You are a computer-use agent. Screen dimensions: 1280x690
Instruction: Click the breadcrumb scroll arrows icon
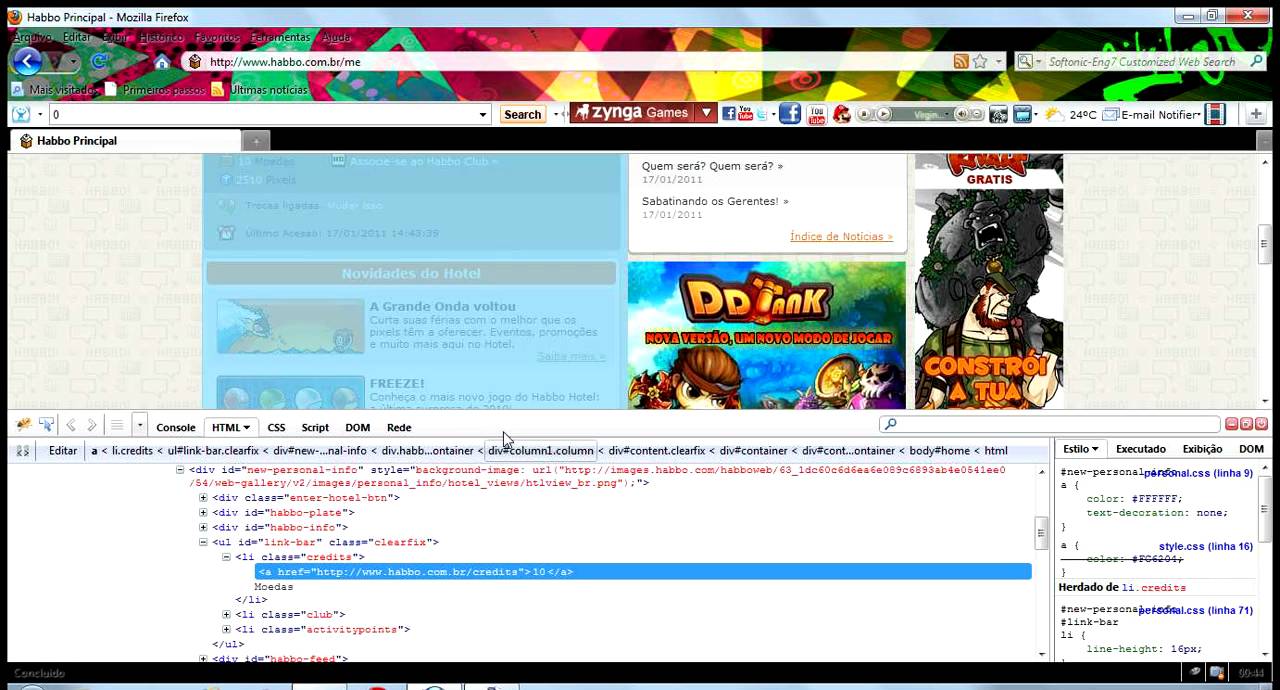tap(22, 450)
